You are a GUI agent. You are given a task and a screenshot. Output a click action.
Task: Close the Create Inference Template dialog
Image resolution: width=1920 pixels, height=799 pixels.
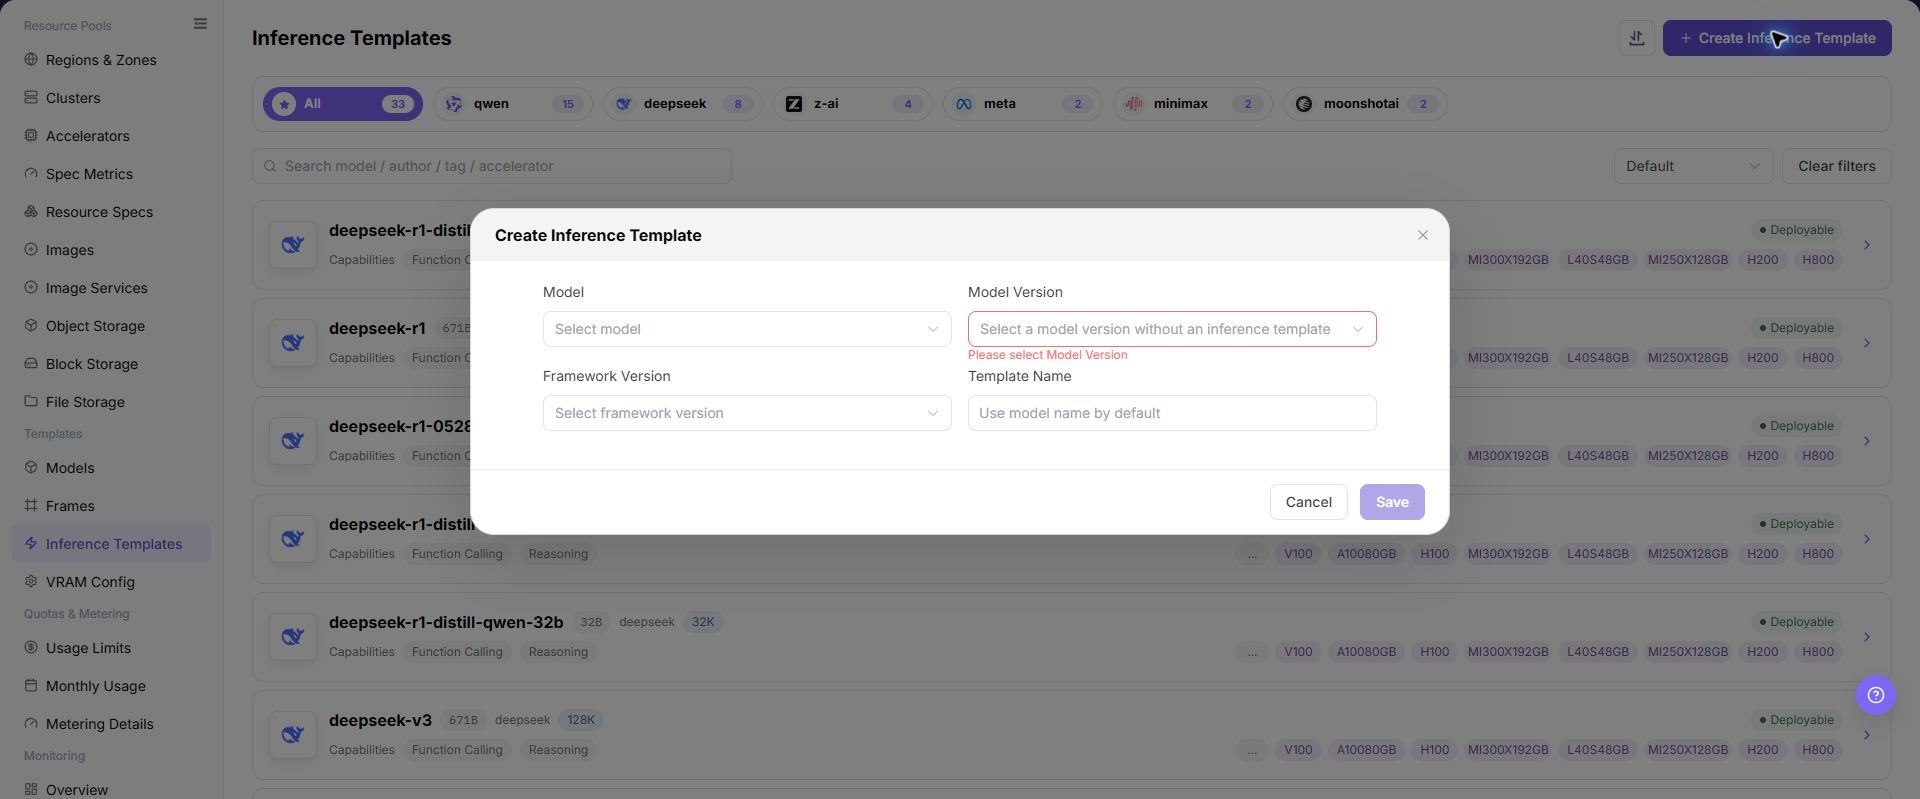[x=1423, y=235]
